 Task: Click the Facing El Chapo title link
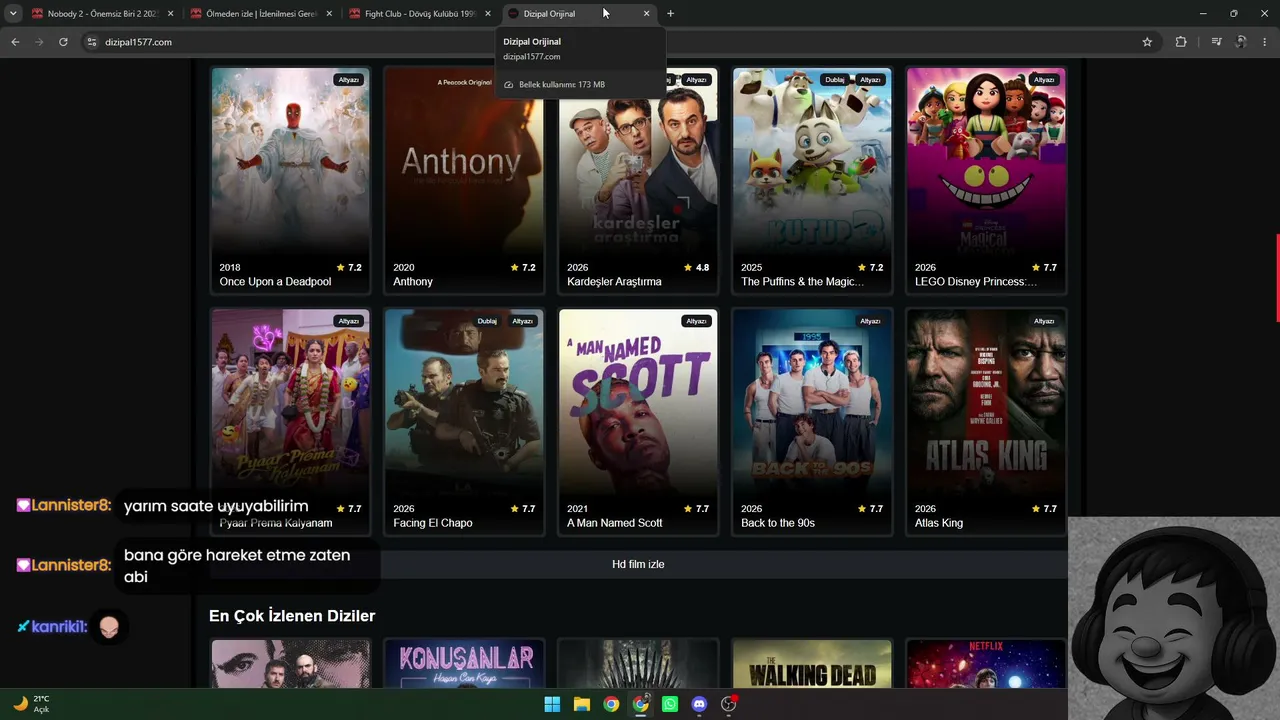coord(433,523)
